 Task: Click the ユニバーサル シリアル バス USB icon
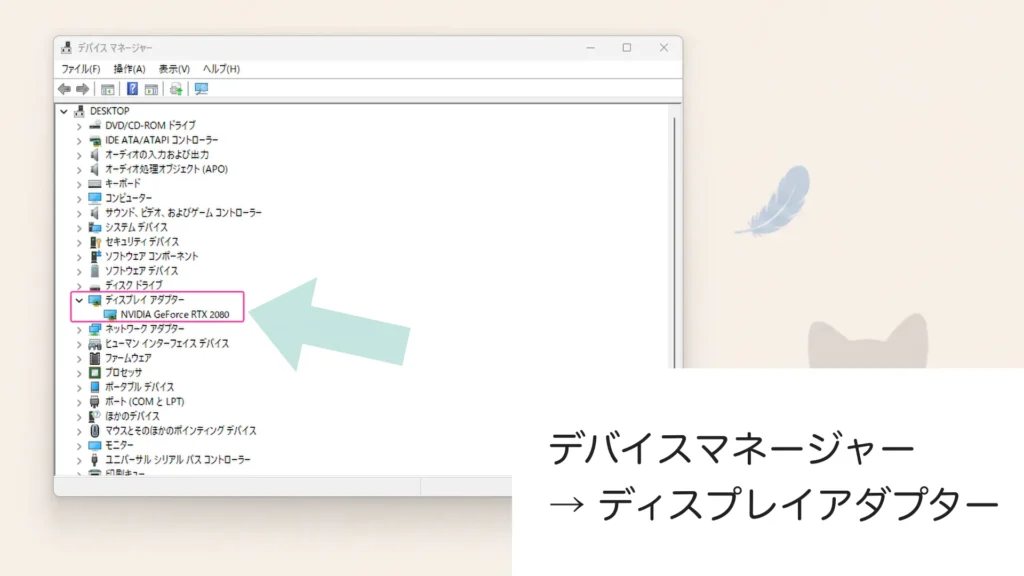pyautogui.click(x=95, y=460)
